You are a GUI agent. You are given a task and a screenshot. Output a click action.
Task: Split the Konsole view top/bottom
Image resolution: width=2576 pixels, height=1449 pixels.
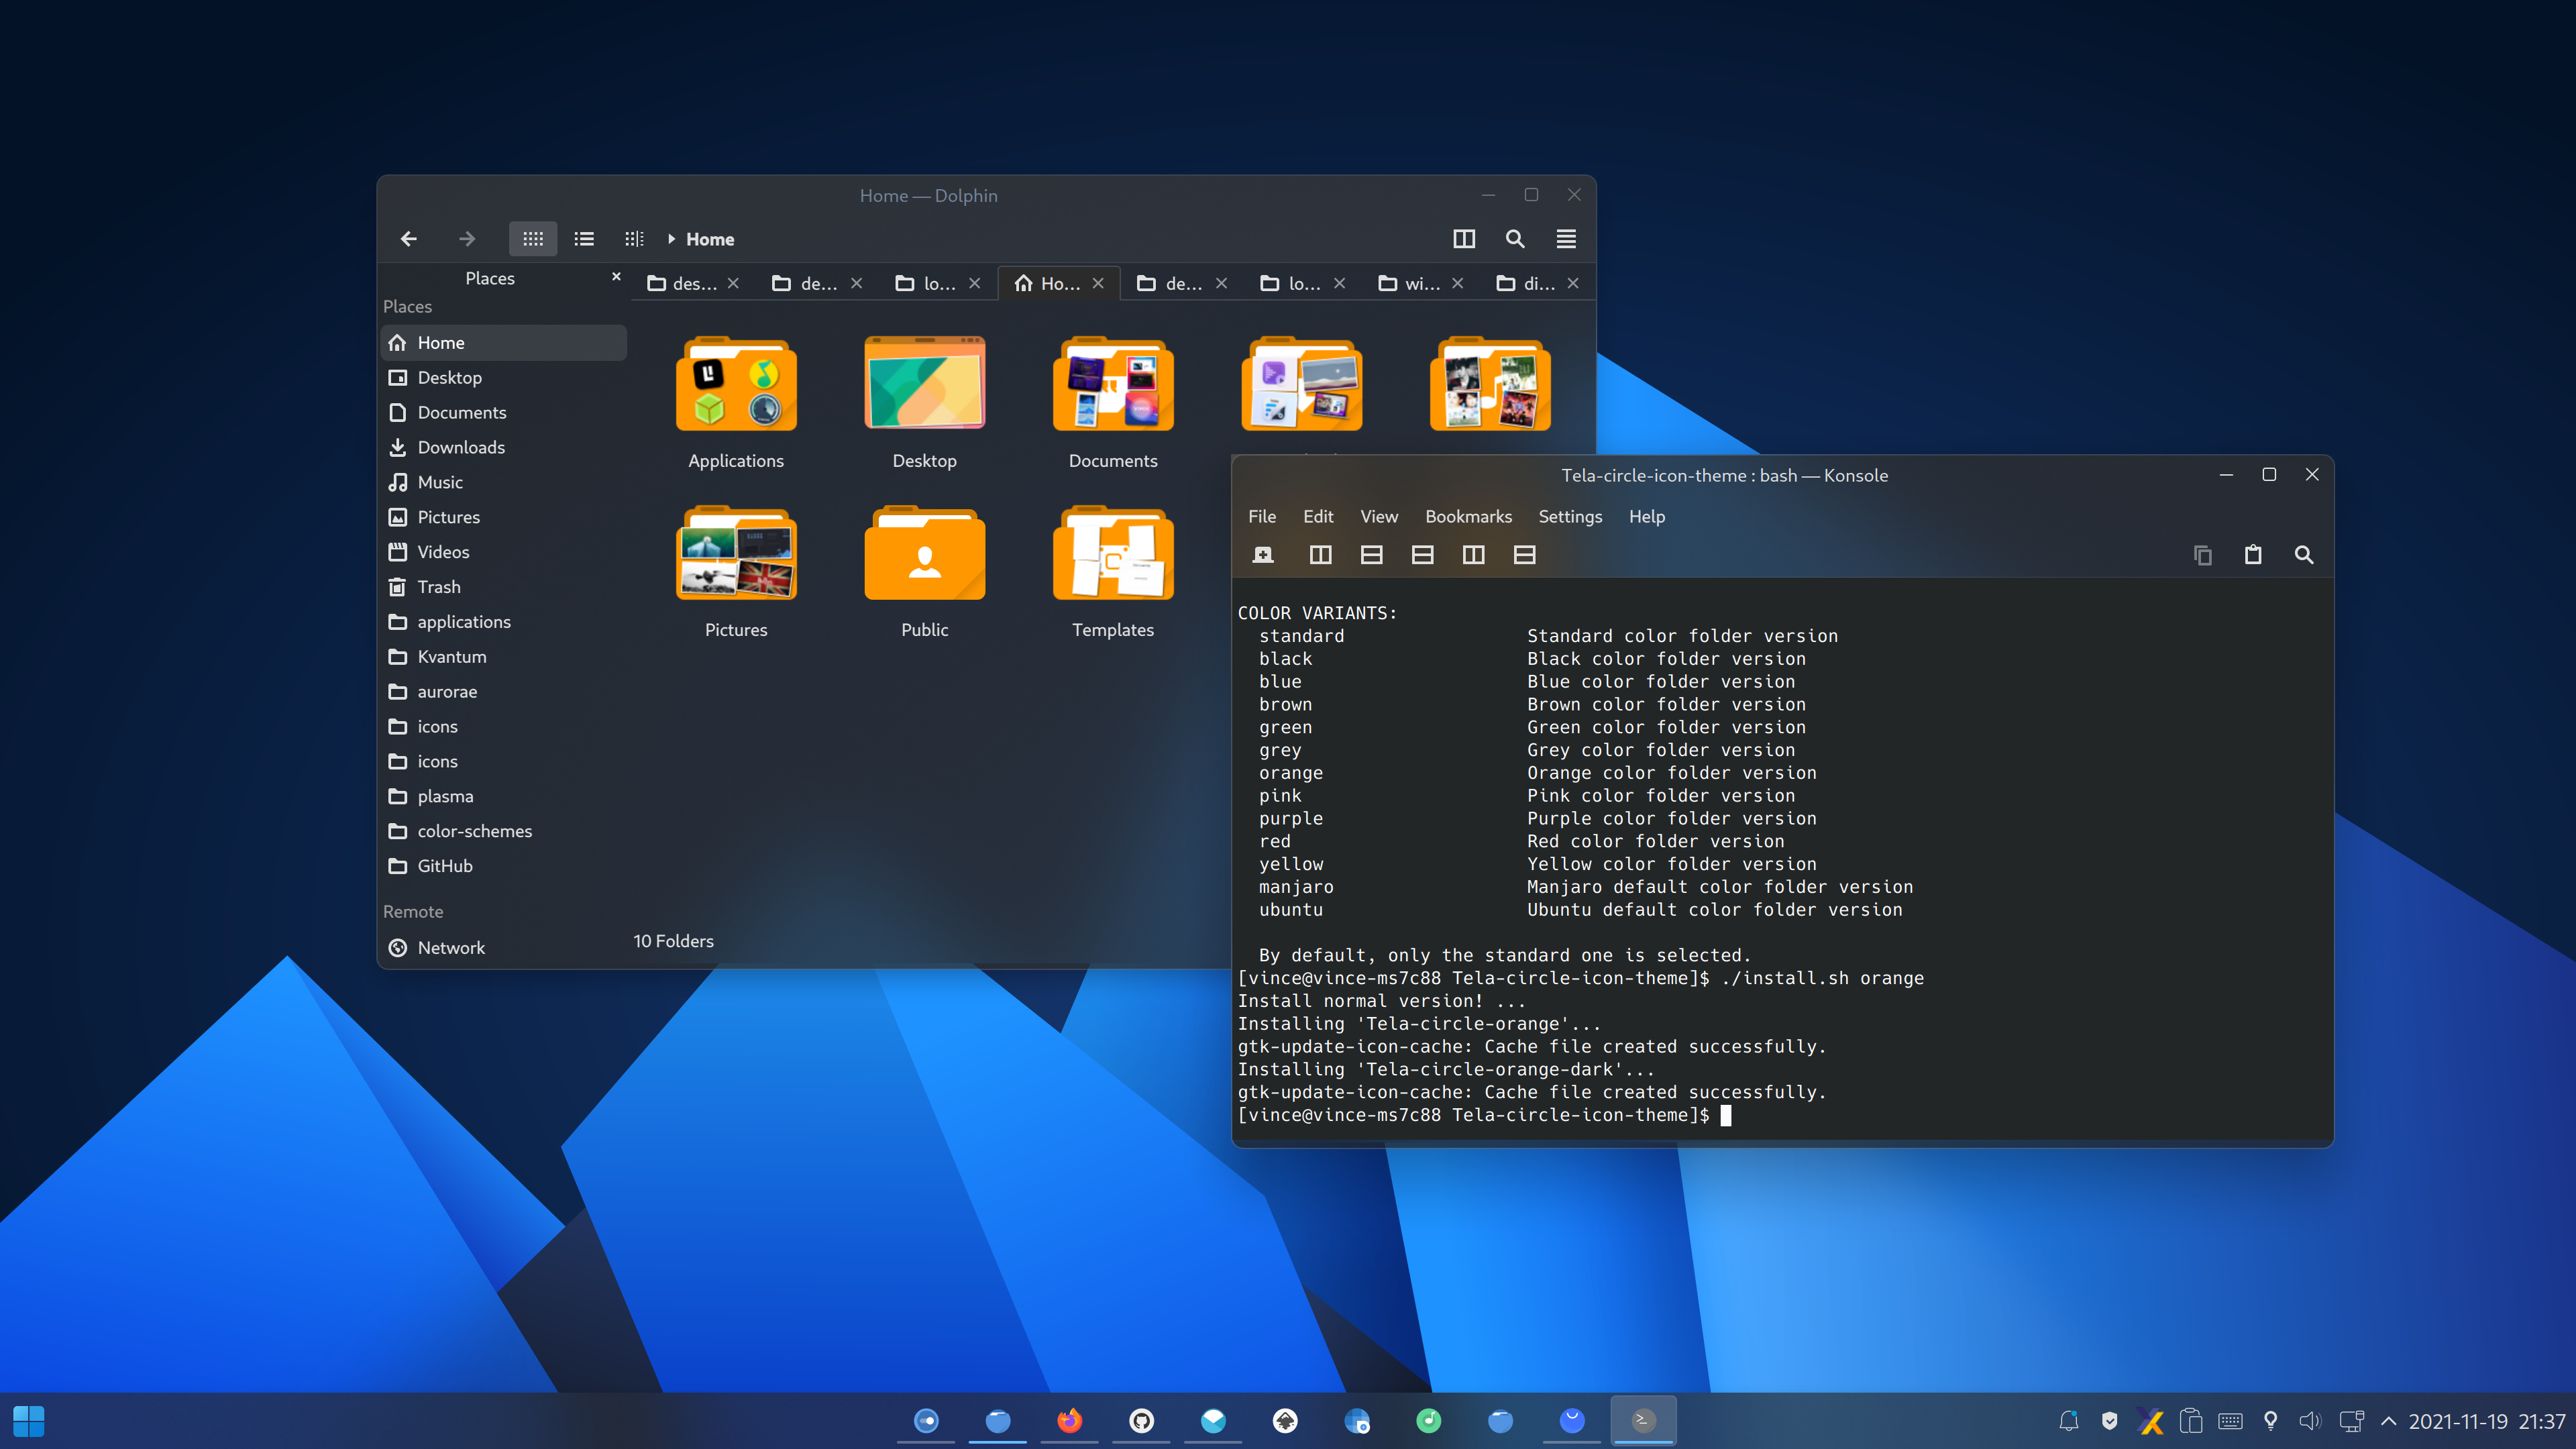coord(1372,554)
